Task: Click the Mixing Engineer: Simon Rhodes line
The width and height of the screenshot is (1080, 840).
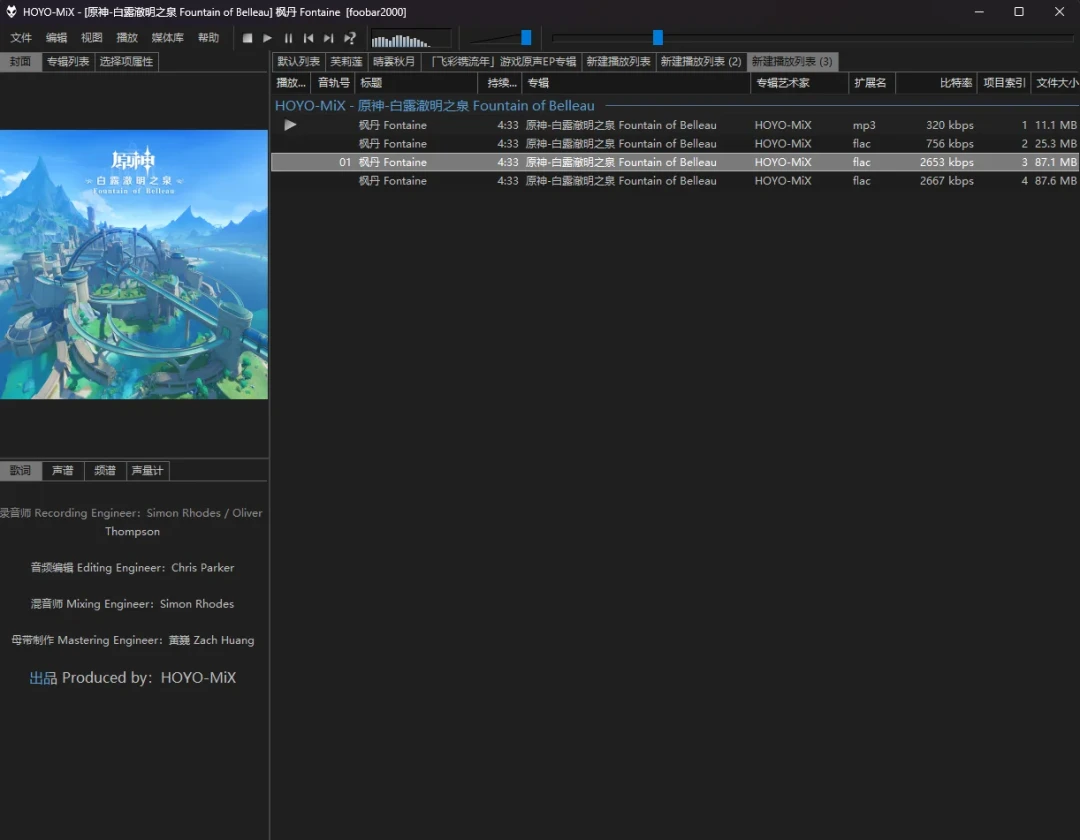Action: coord(132,604)
